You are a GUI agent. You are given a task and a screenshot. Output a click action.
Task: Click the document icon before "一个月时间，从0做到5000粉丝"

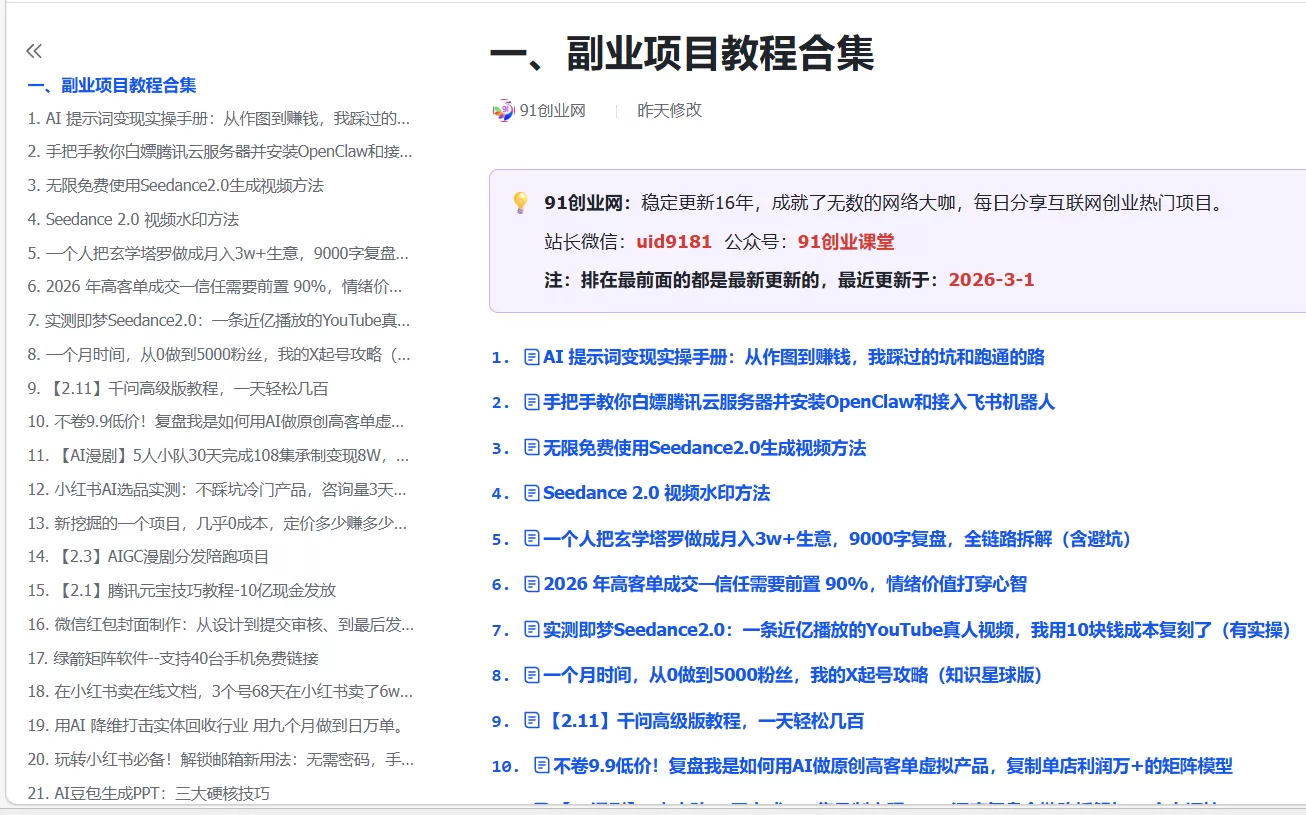click(532, 676)
